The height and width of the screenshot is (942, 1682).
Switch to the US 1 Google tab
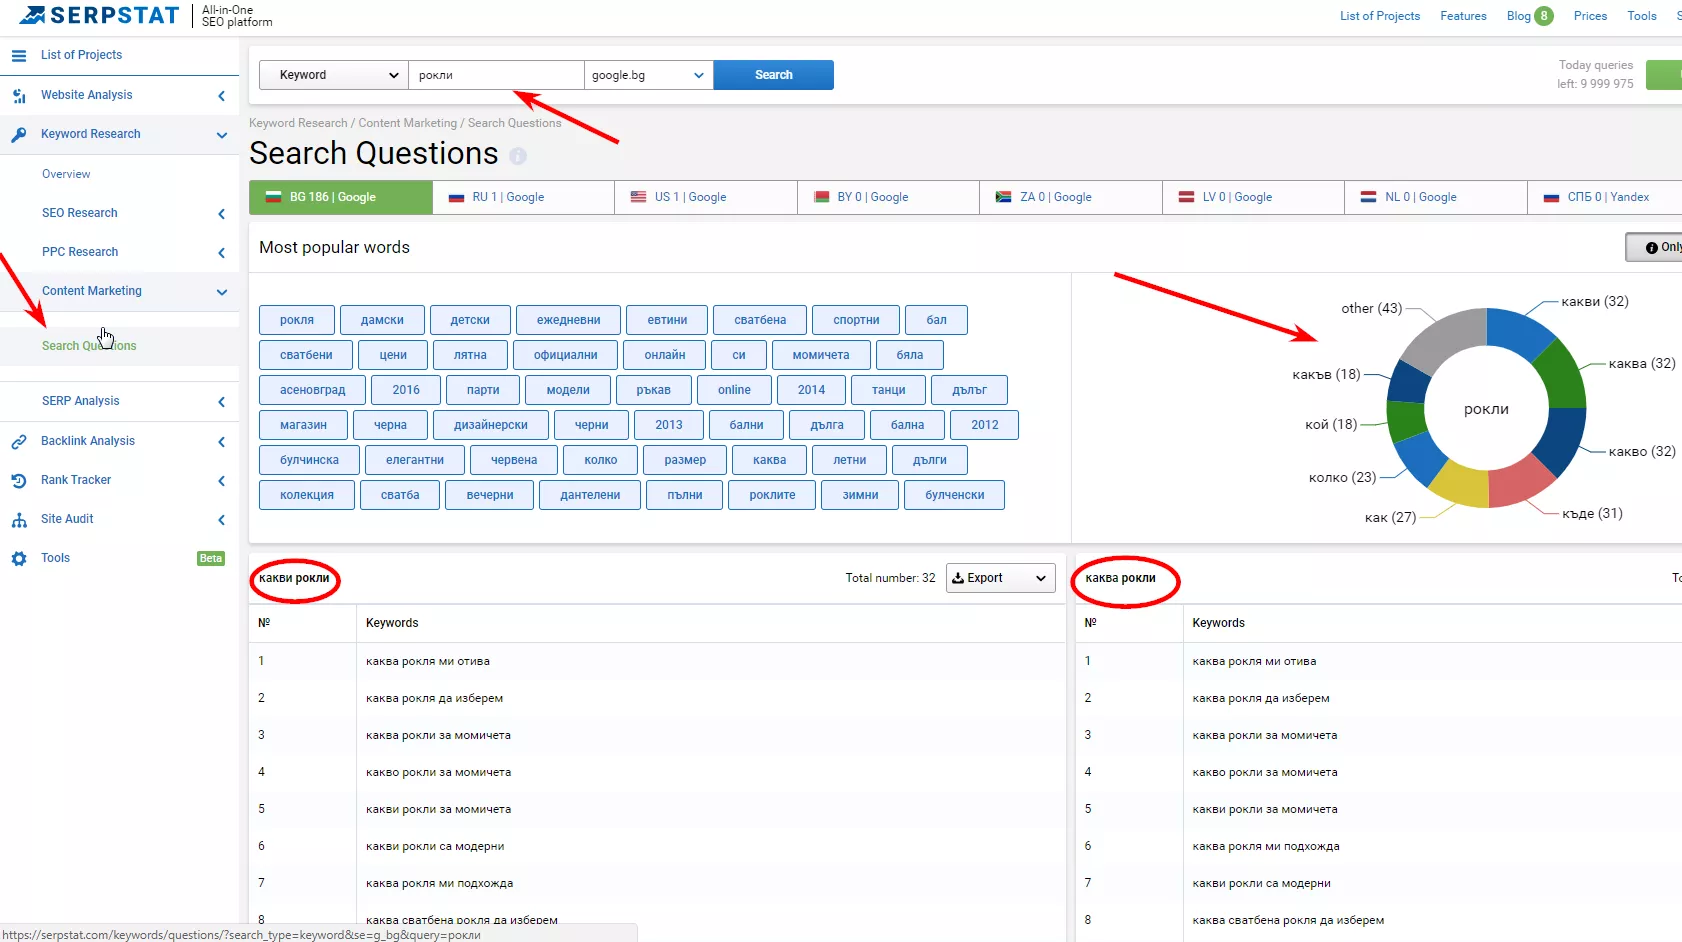click(706, 197)
